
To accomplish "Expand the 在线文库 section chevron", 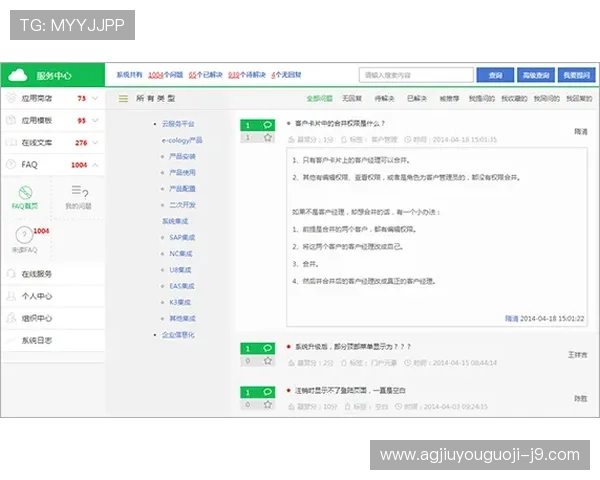I will point(95,142).
